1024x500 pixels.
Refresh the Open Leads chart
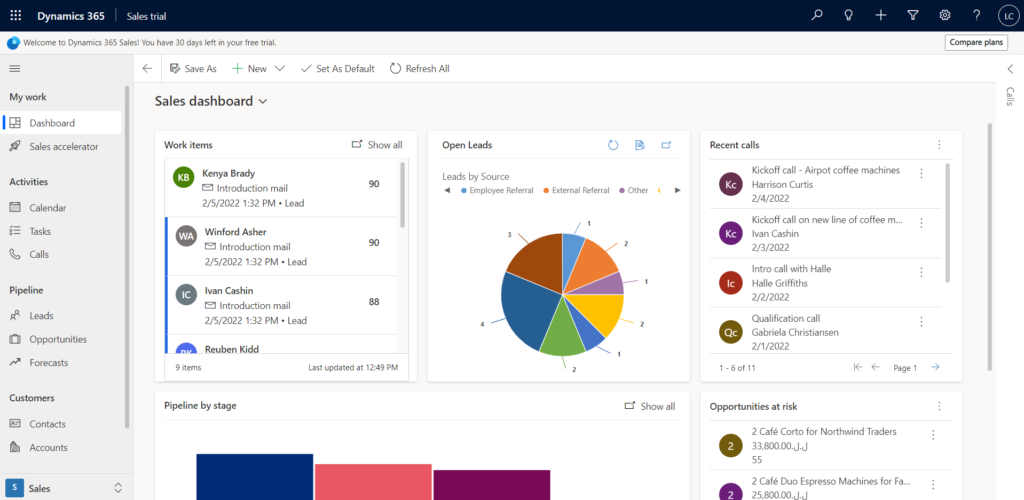613,145
